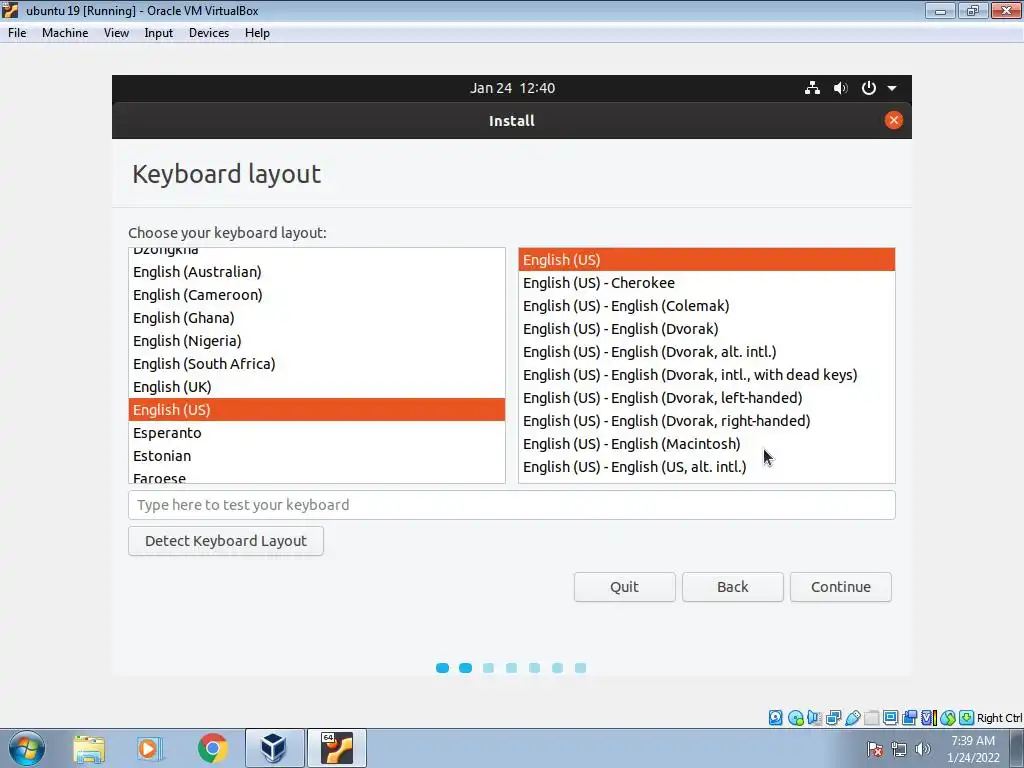Screen dimensions: 1024x768
Task: Select English (US) in the left list
Action: pyautogui.click(x=317, y=409)
